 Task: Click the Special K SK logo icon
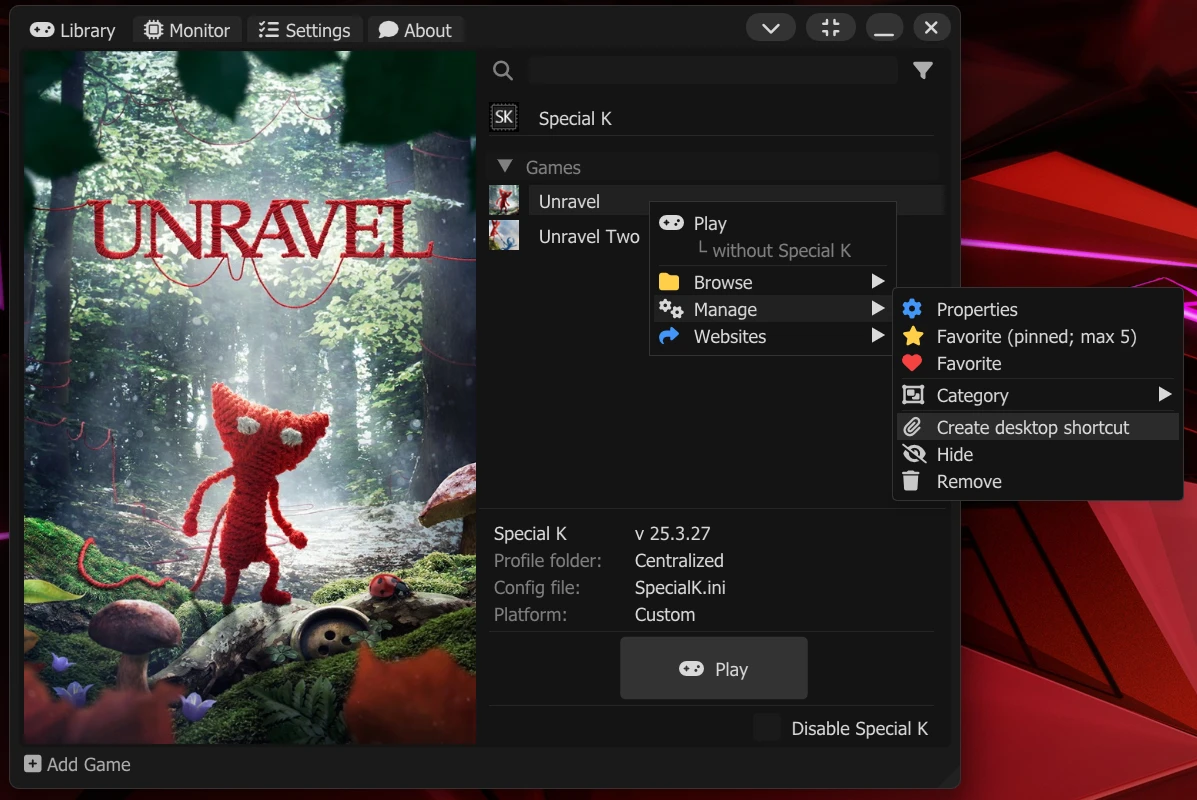pyautogui.click(x=504, y=118)
